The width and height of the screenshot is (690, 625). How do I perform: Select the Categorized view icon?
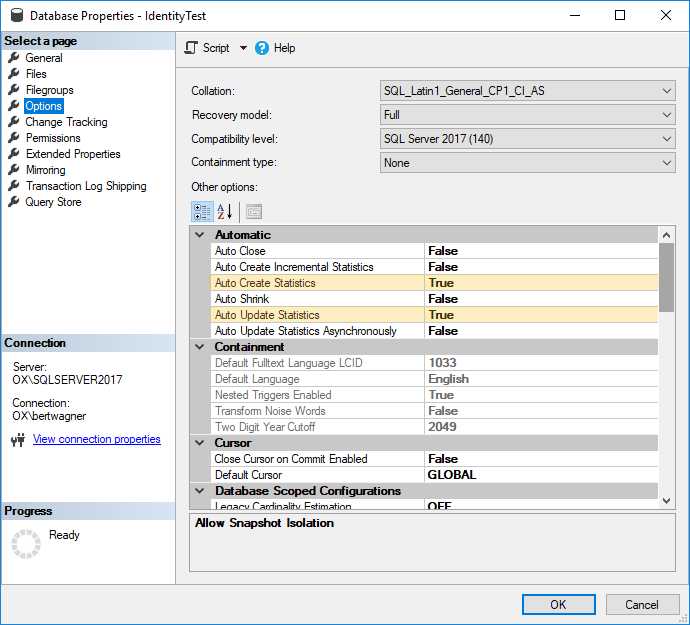click(x=202, y=212)
